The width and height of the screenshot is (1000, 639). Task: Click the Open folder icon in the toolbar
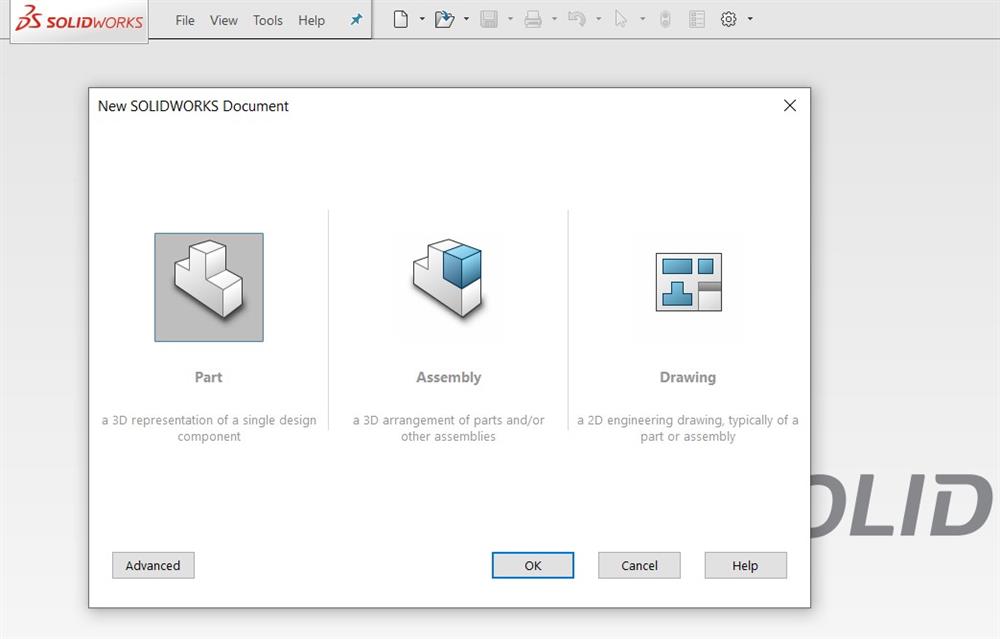click(x=445, y=20)
